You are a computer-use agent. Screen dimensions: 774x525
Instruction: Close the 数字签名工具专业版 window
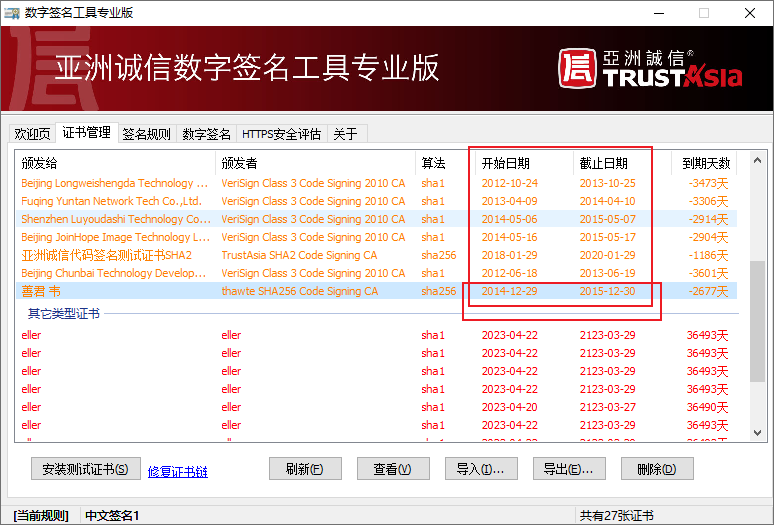pyautogui.click(x=750, y=13)
